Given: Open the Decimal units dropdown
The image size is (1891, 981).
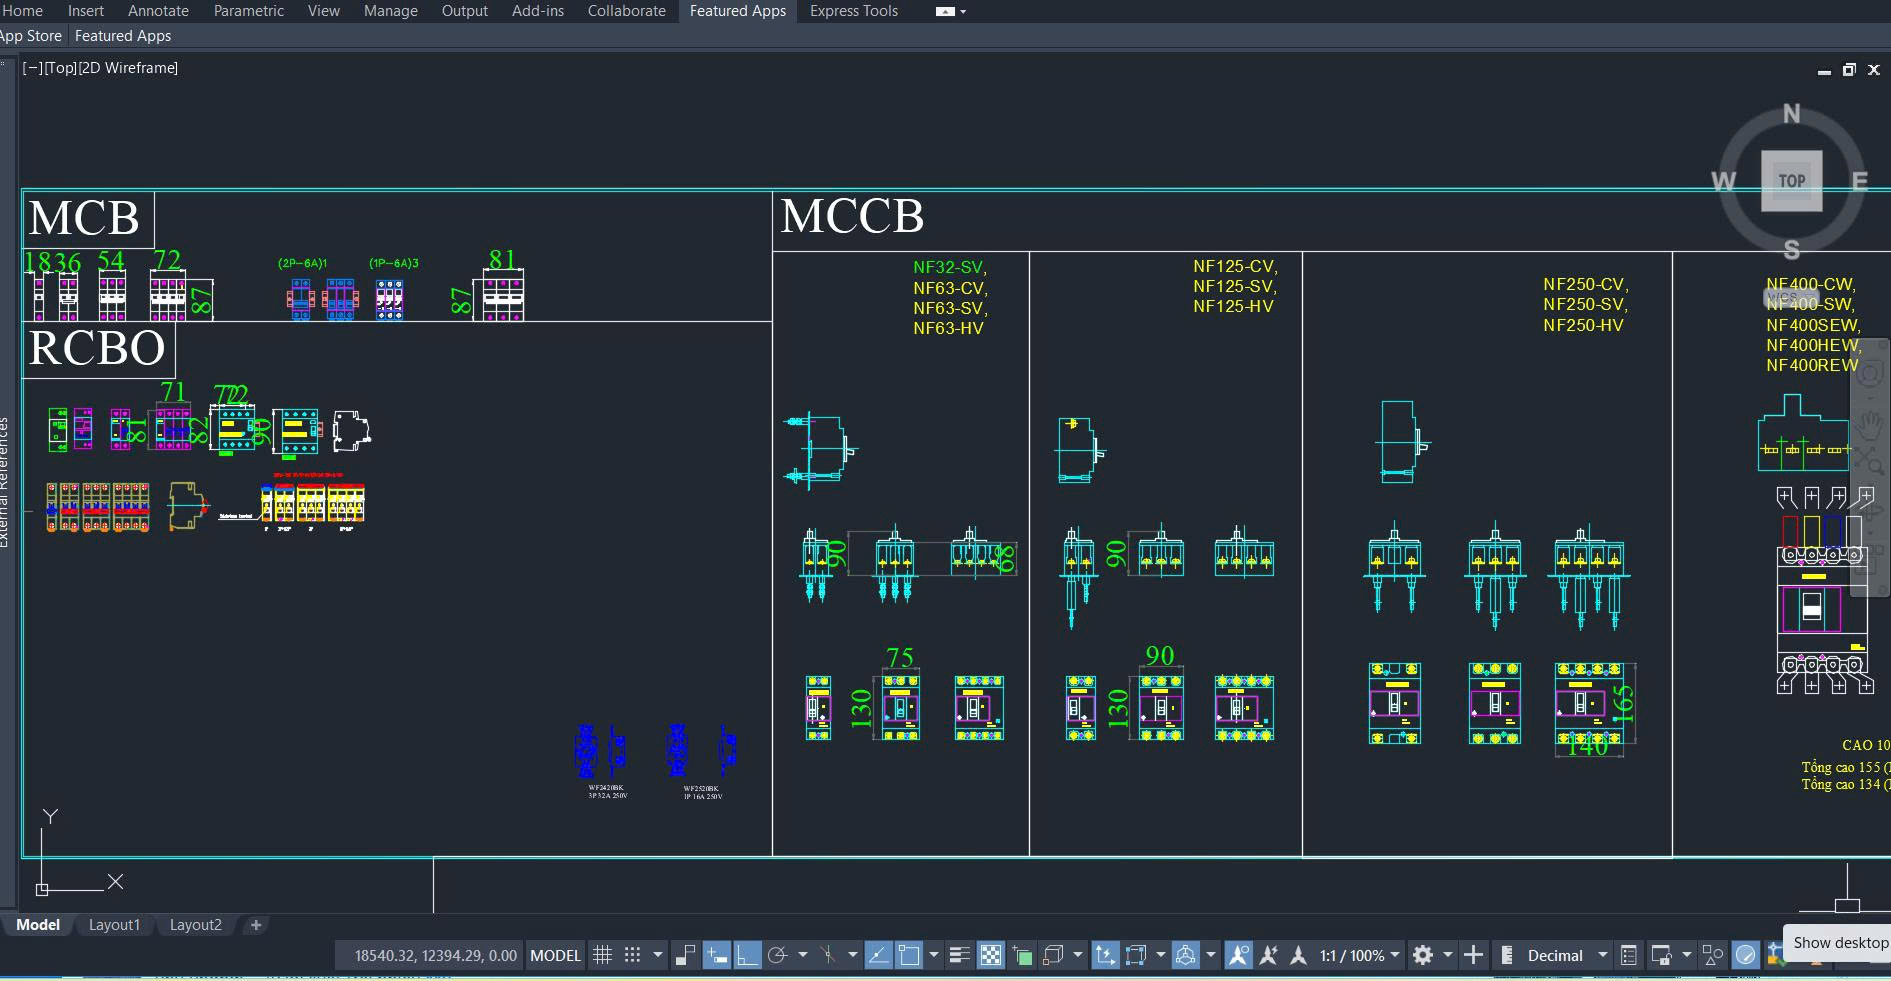Looking at the screenshot, I should pyautogui.click(x=1565, y=955).
